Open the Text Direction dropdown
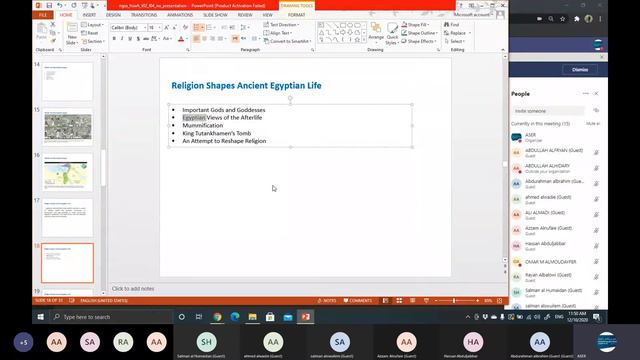The image size is (640, 360). [282, 25]
